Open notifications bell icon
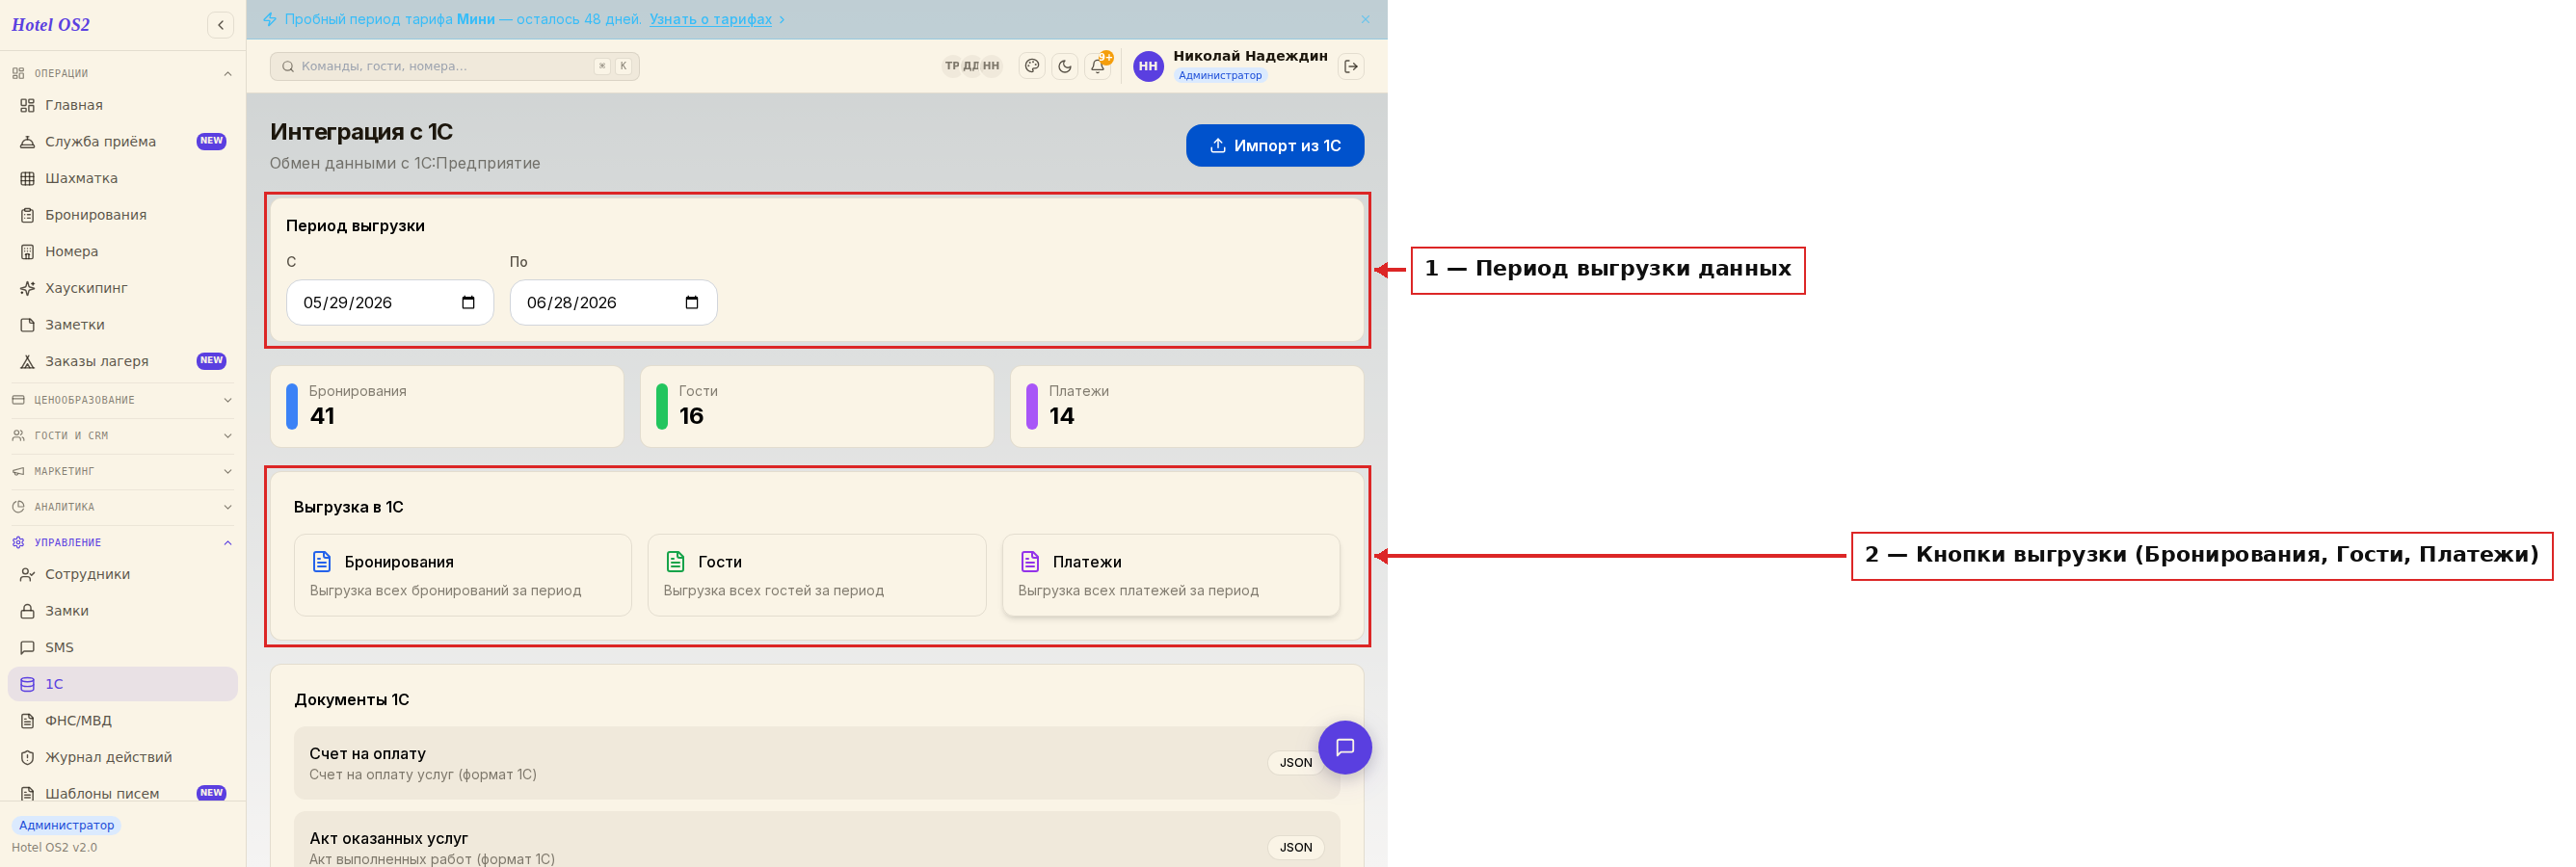Screen dimensions: 2576x867 1098,66
